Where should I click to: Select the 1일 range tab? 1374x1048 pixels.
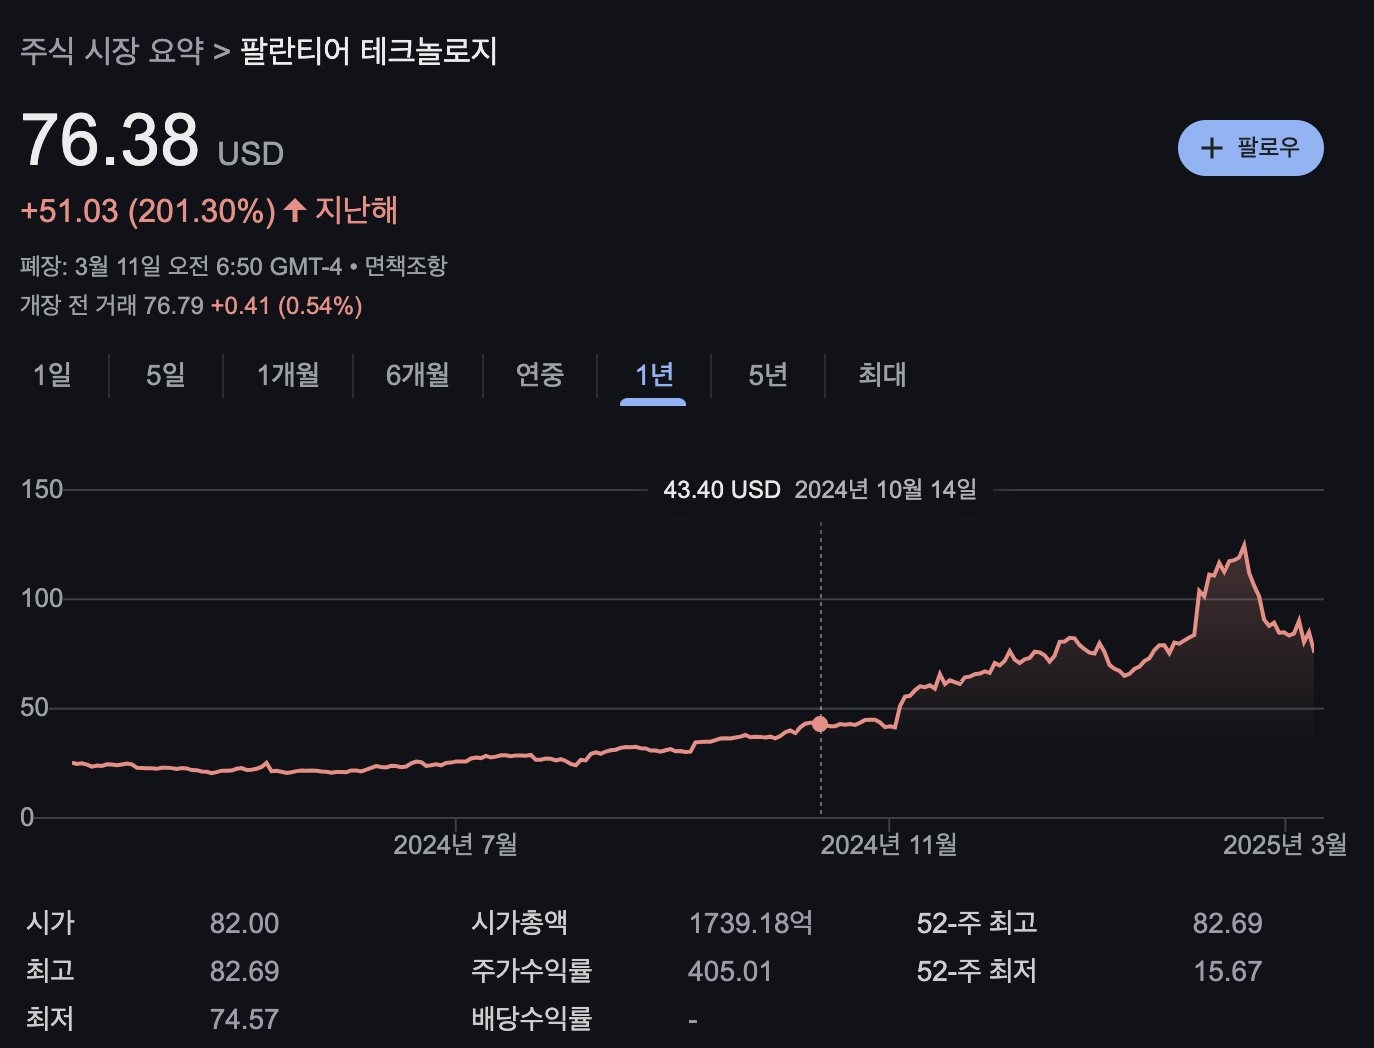(x=53, y=375)
